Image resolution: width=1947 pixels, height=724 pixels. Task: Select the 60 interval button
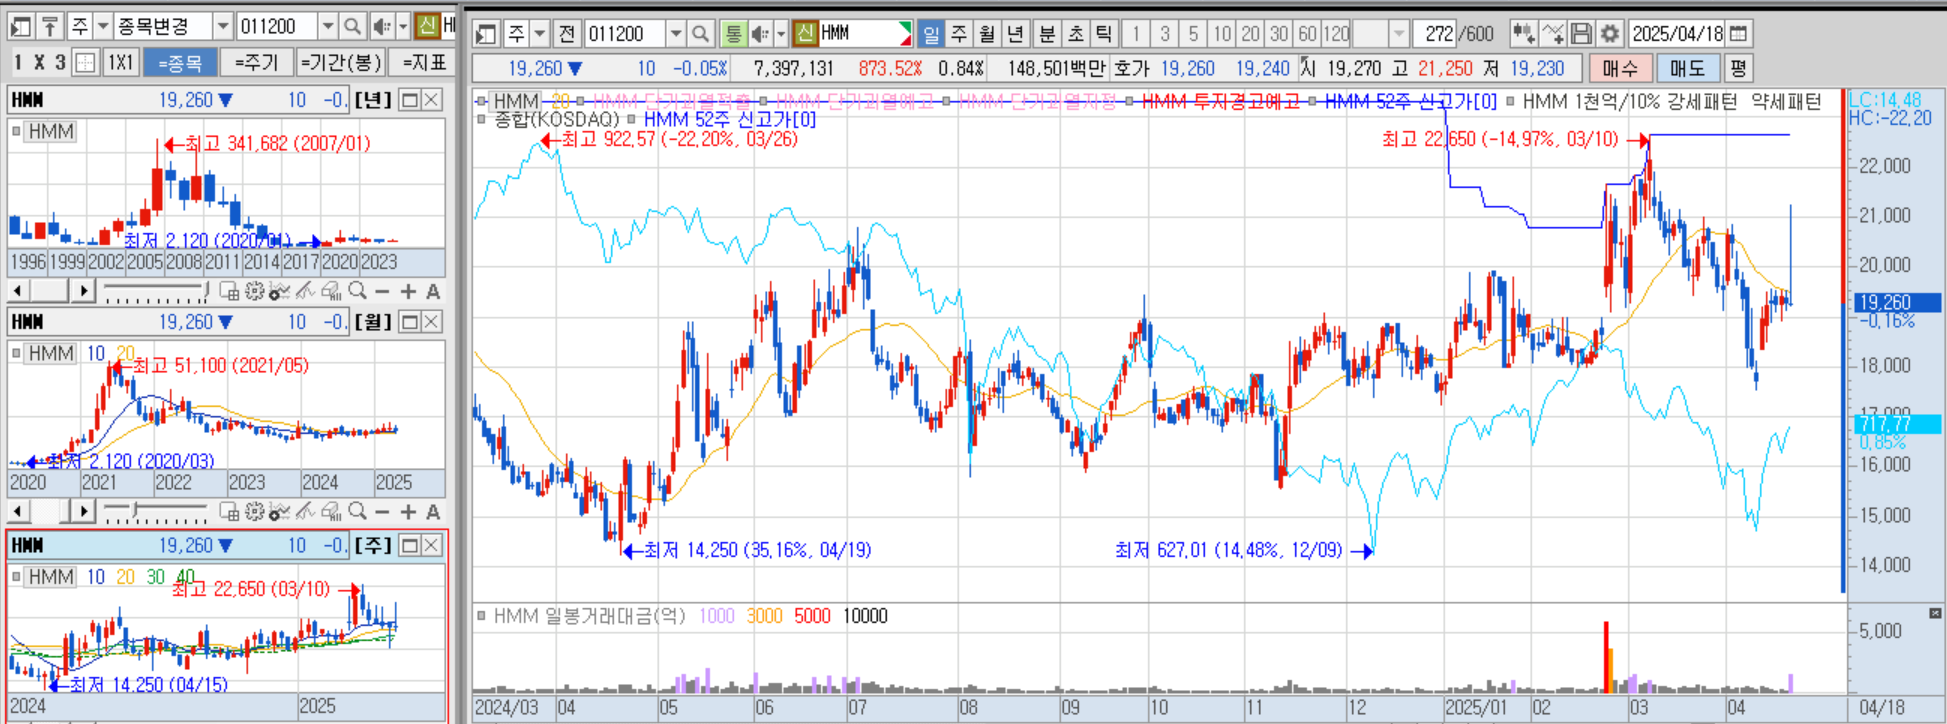[1307, 34]
